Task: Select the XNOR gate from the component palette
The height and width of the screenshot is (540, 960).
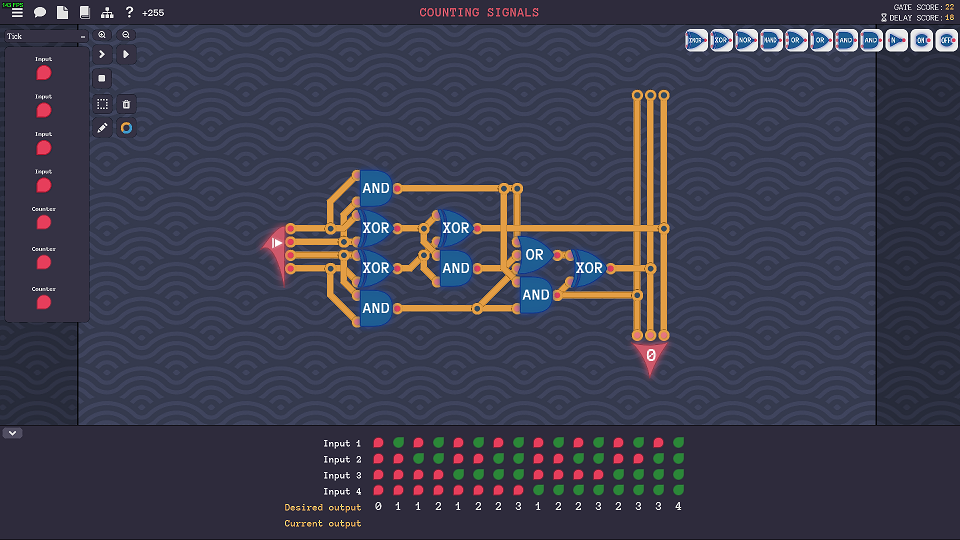Action: coord(696,41)
